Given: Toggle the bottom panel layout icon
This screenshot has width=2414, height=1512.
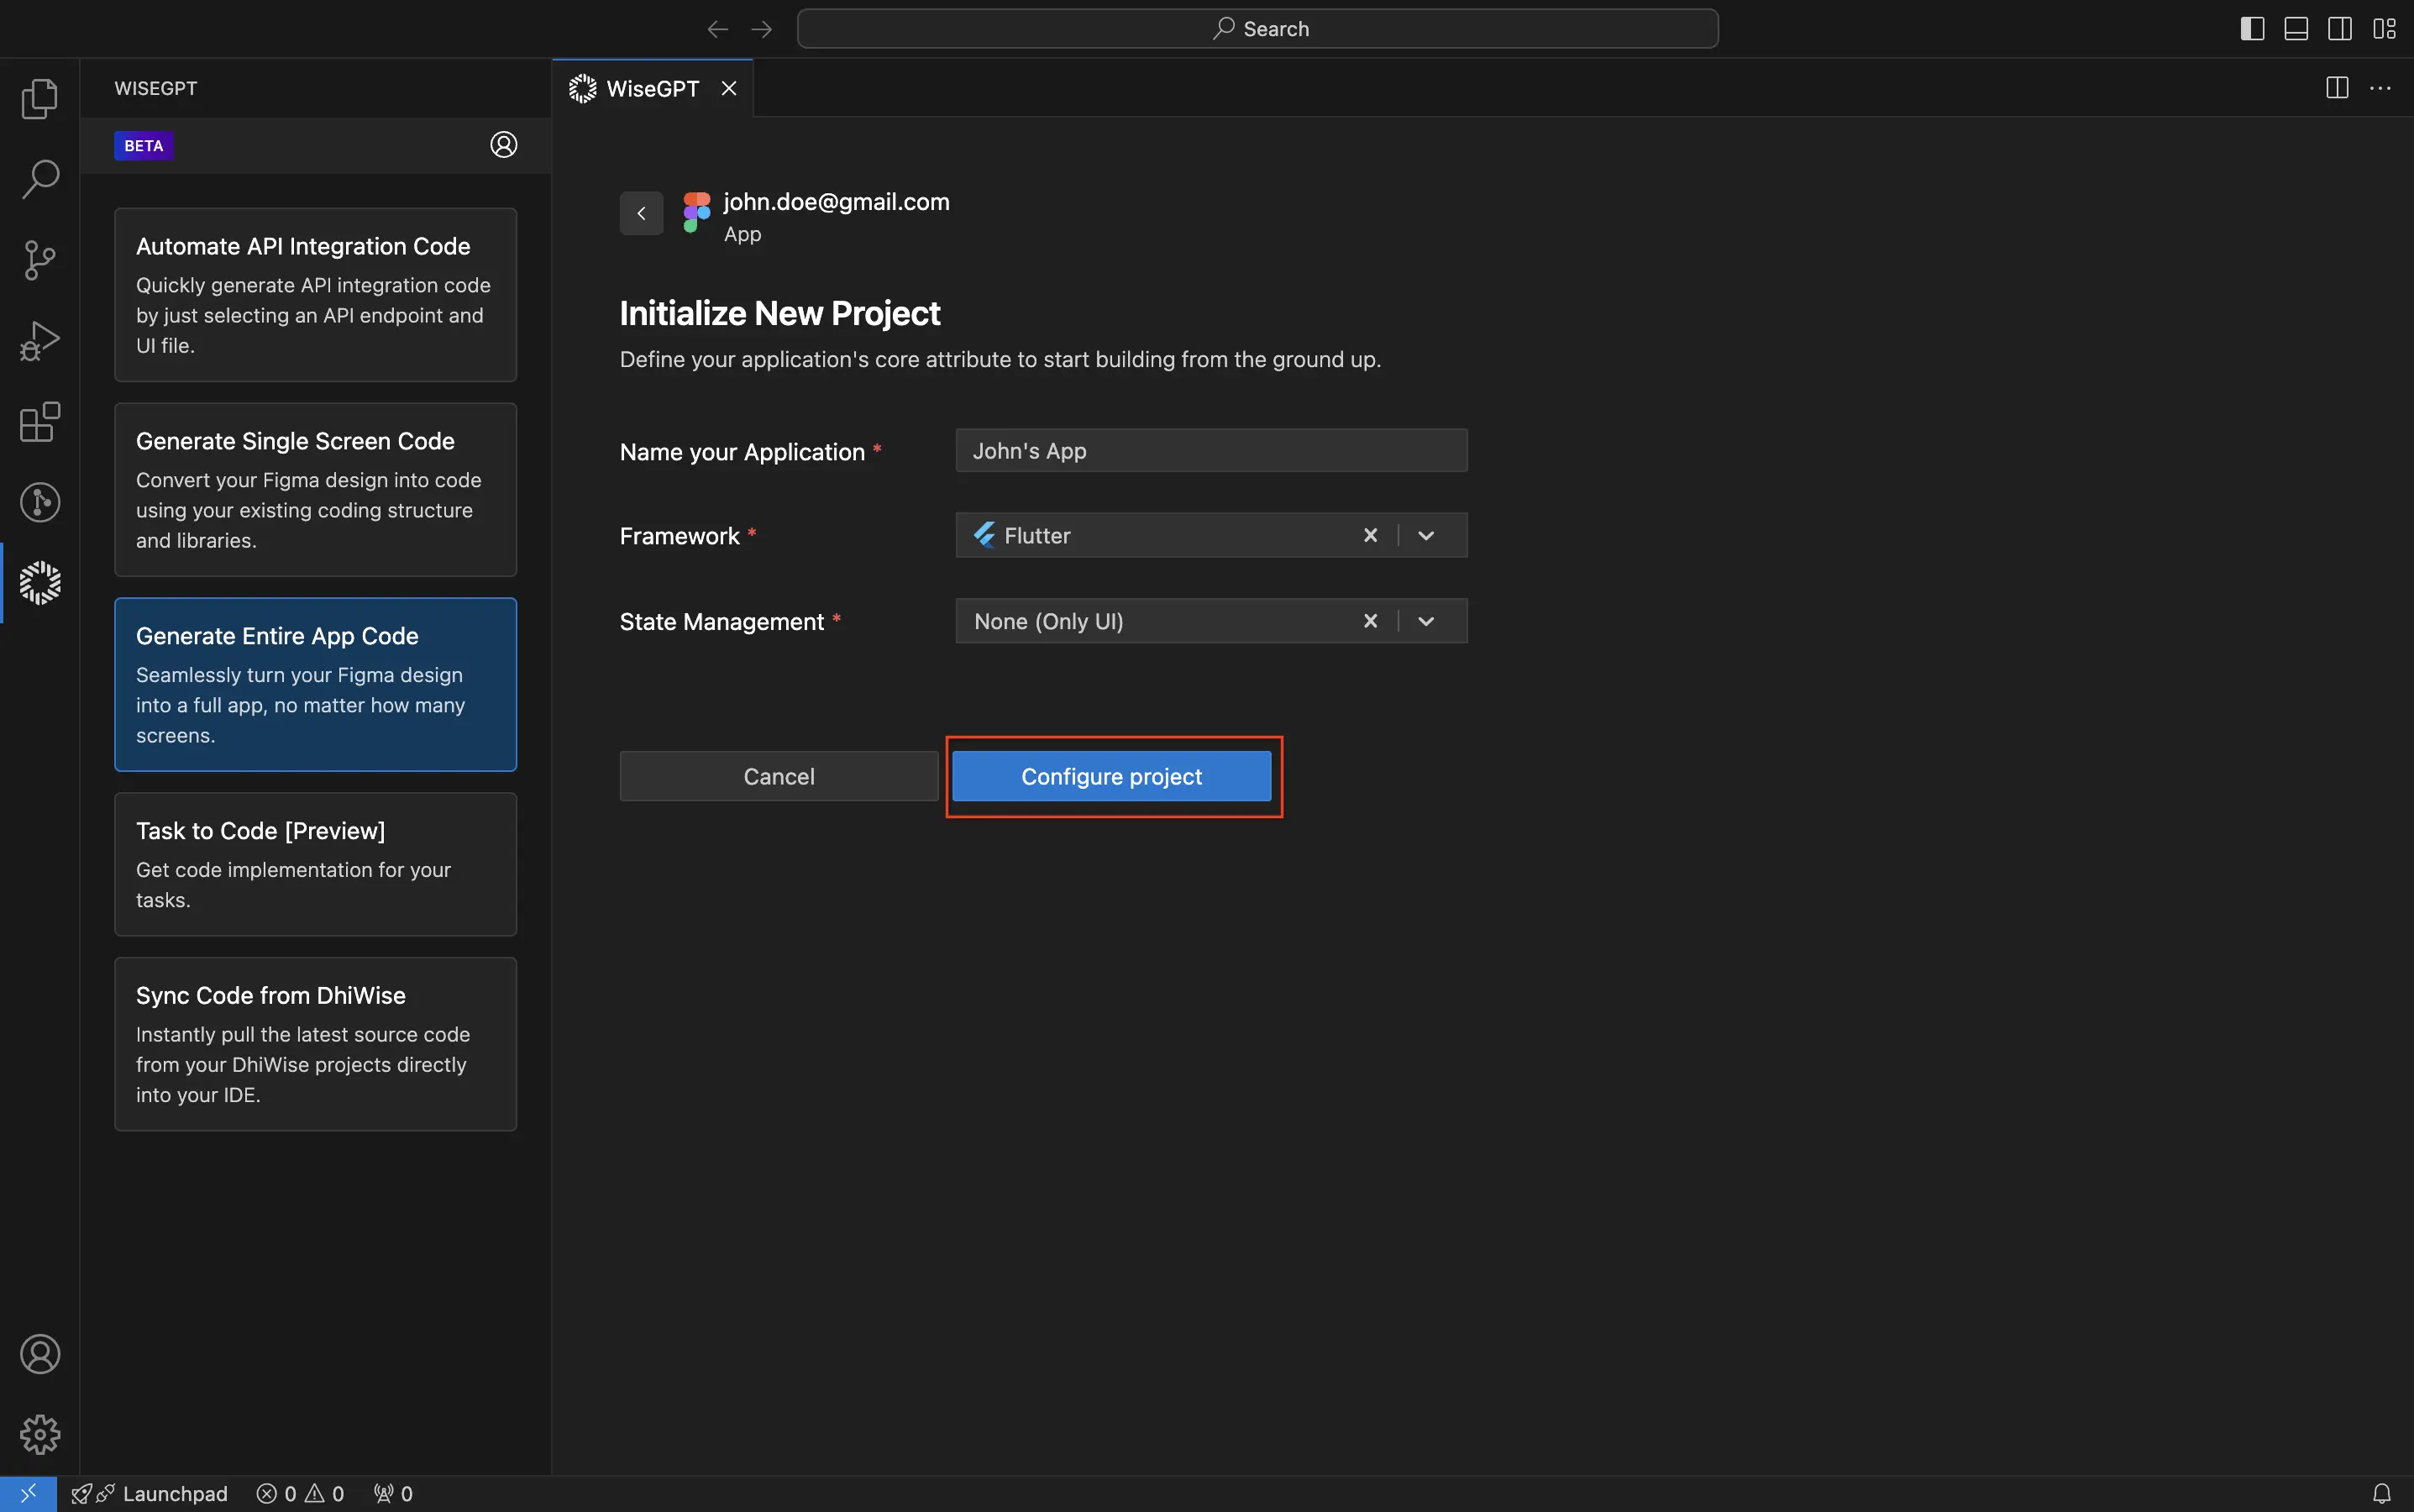Looking at the screenshot, I should coord(2296,29).
